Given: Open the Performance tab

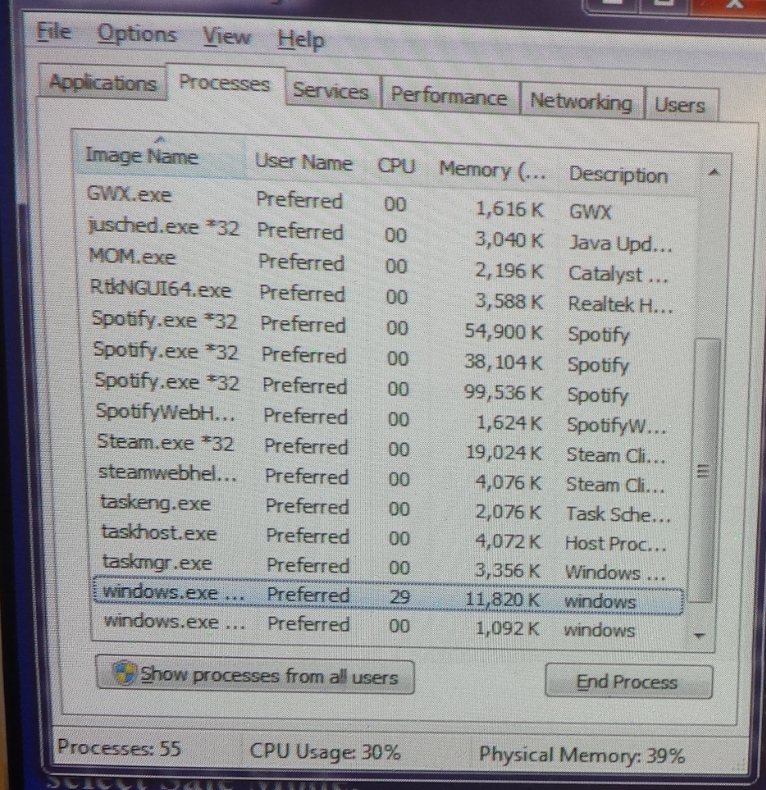Looking at the screenshot, I should (450, 96).
